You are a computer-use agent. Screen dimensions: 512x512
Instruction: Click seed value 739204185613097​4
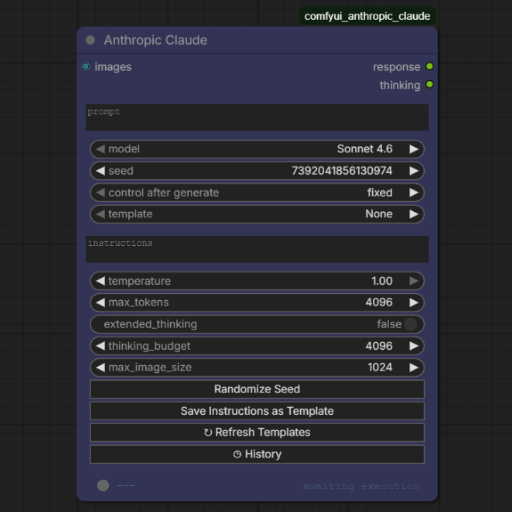[342, 171]
